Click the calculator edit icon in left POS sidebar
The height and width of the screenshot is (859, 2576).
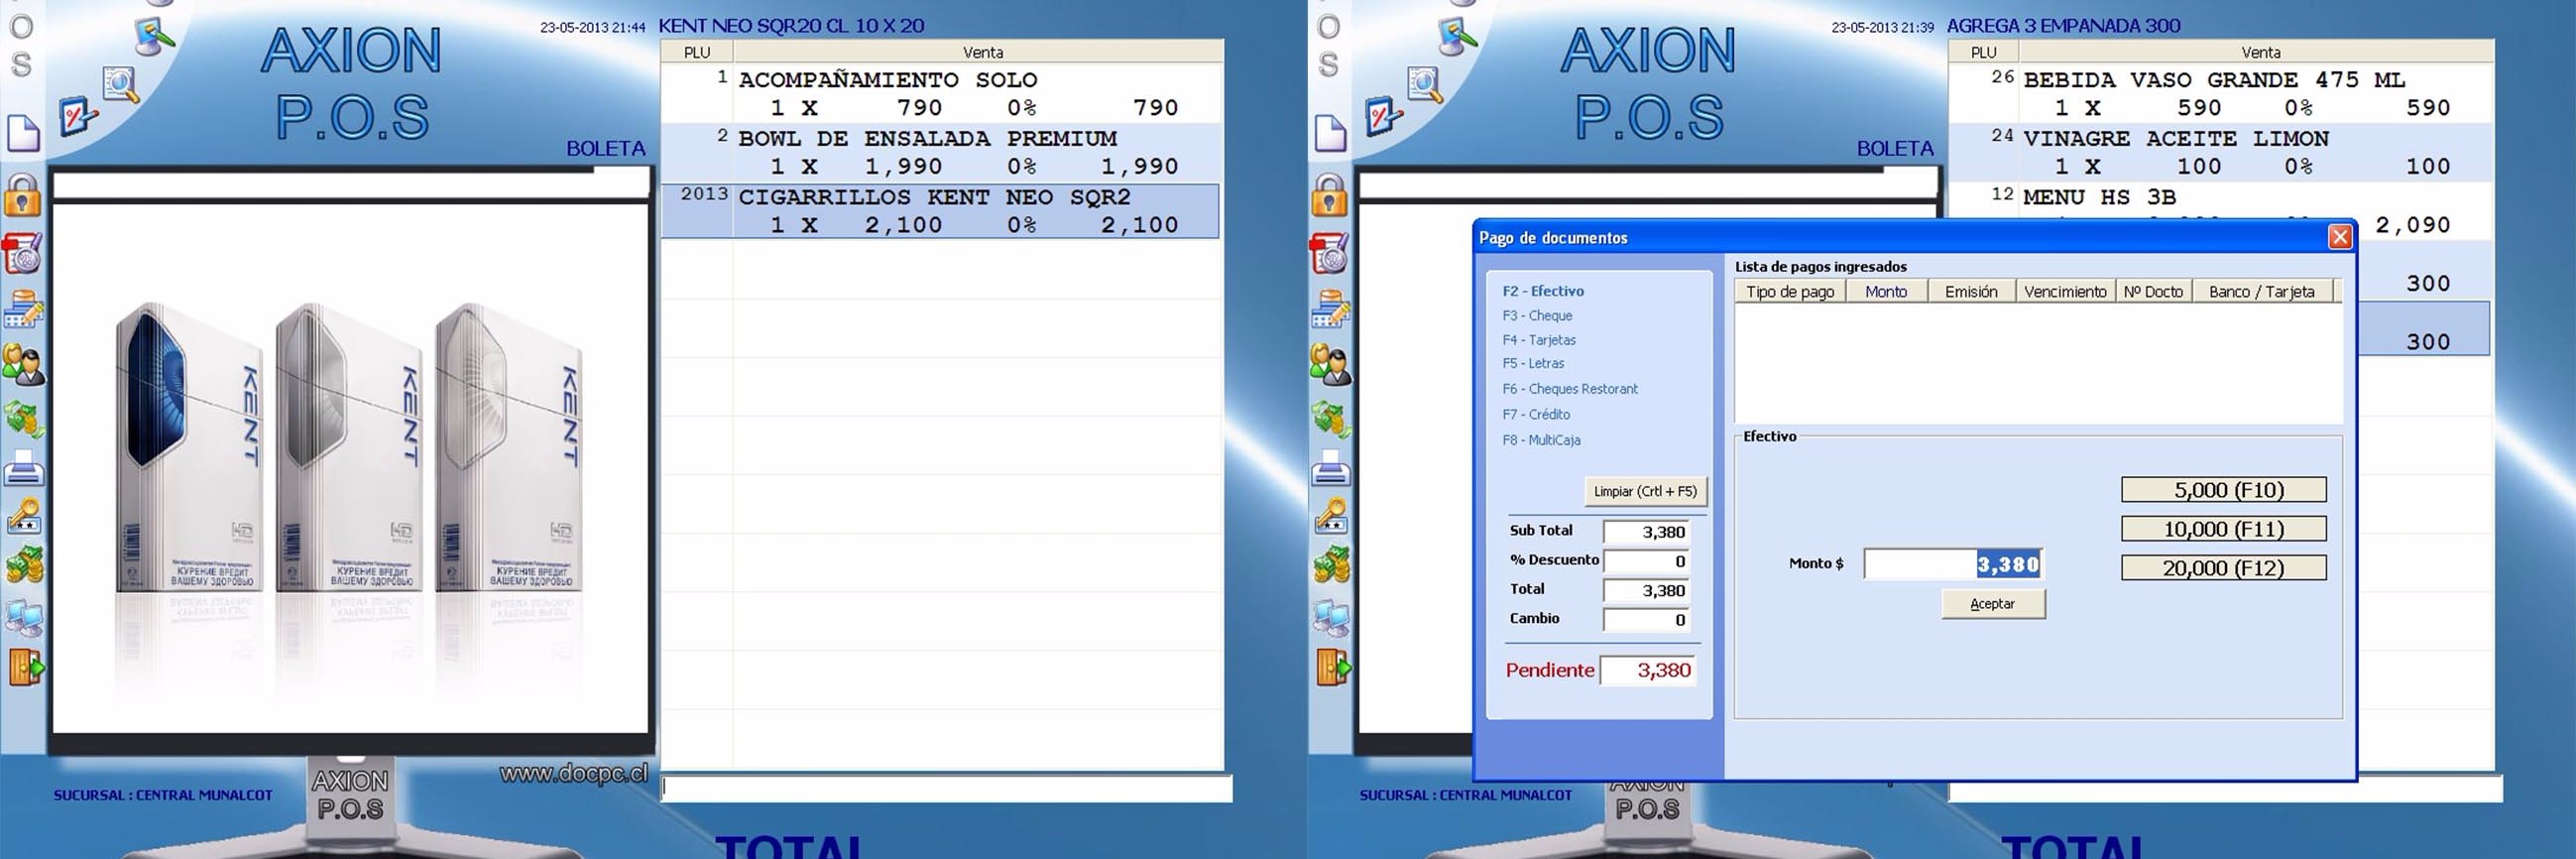click(23, 309)
